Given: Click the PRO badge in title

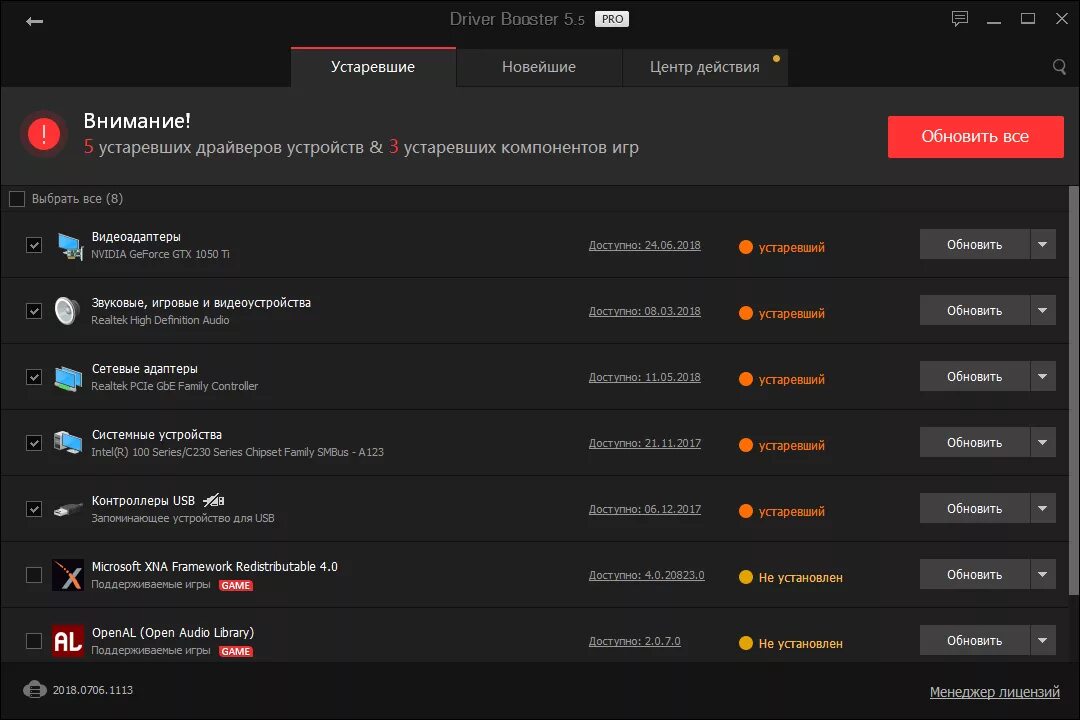Looking at the screenshot, I should 612,19.
